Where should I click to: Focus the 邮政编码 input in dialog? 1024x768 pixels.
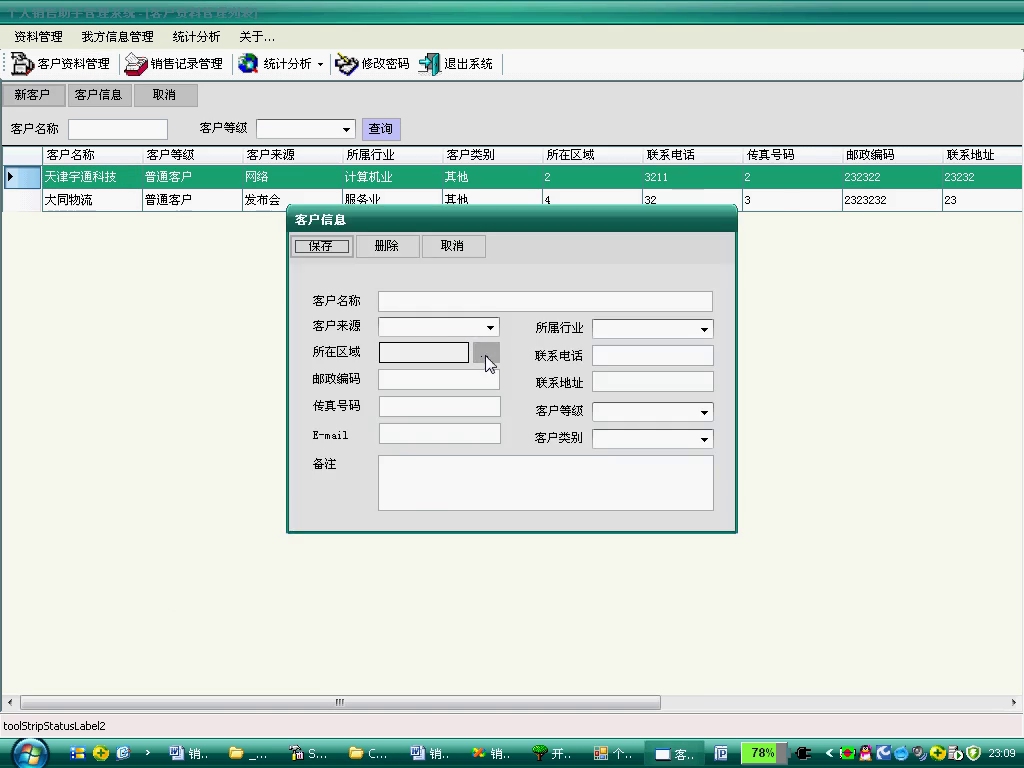439,379
